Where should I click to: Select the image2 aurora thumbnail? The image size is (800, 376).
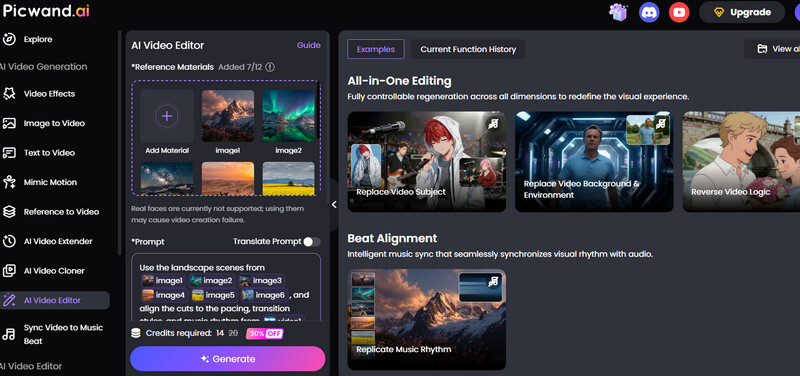coord(288,116)
